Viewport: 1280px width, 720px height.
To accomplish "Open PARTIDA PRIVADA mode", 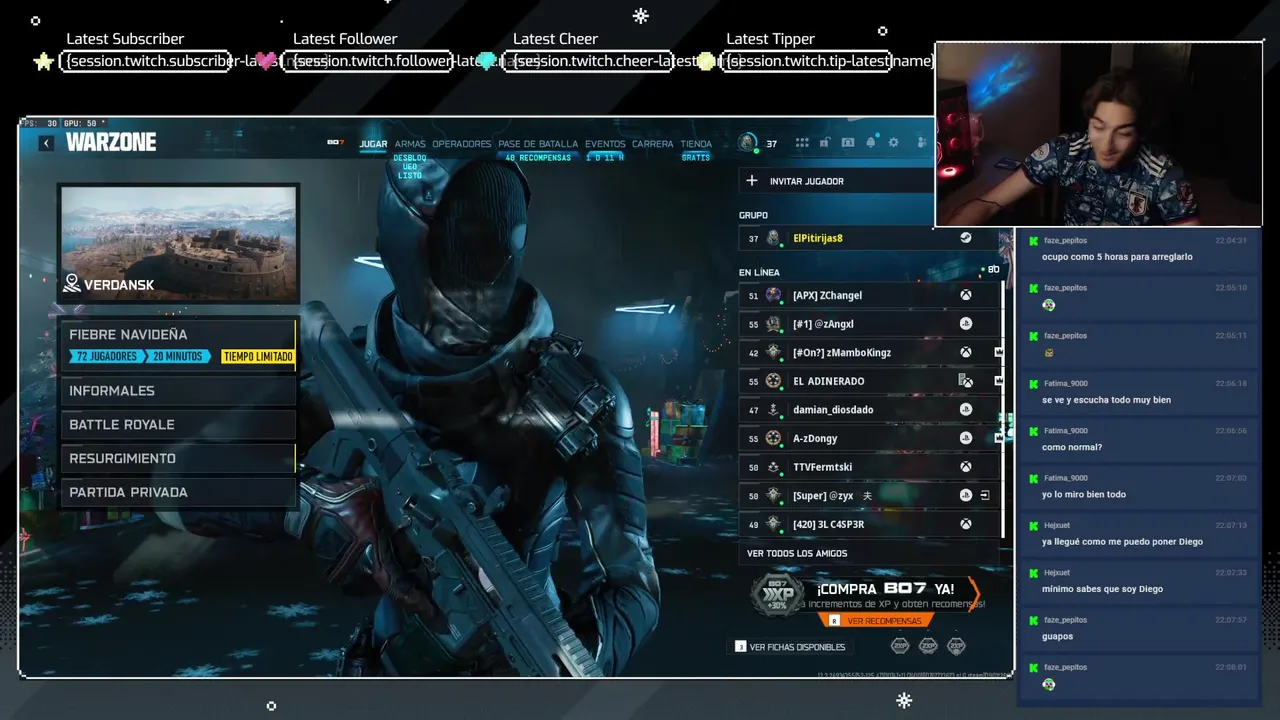I will coord(179,492).
